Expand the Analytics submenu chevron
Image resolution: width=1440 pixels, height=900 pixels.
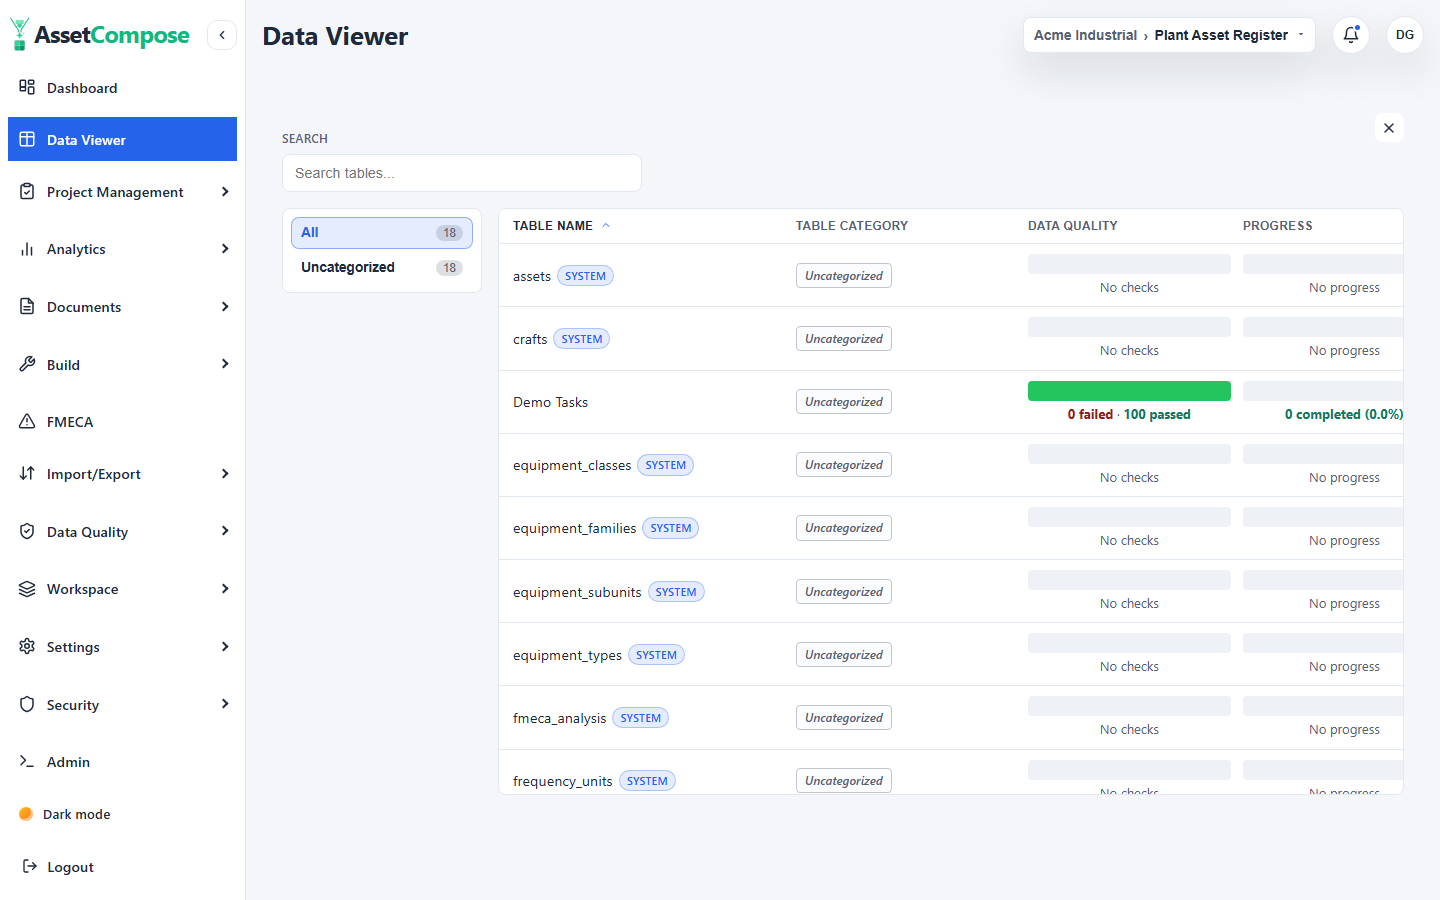pyautogui.click(x=225, y=248)
